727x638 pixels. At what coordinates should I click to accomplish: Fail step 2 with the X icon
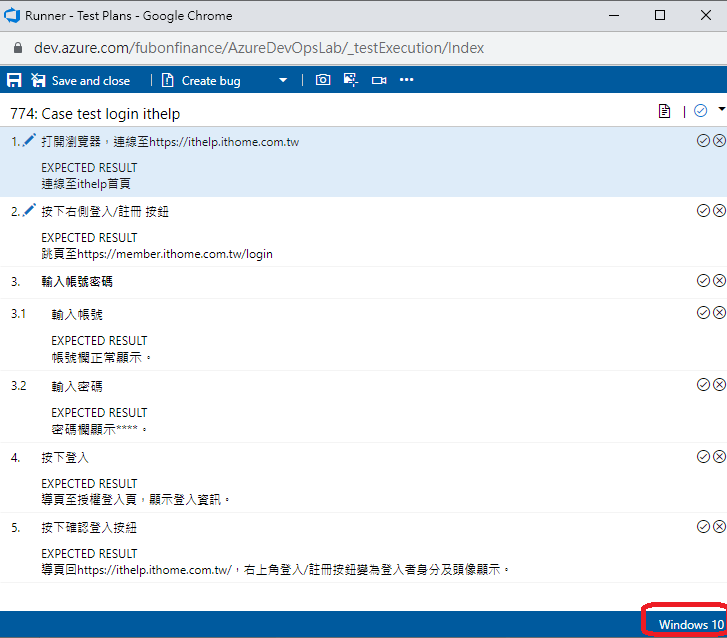(x=719, y=211)
